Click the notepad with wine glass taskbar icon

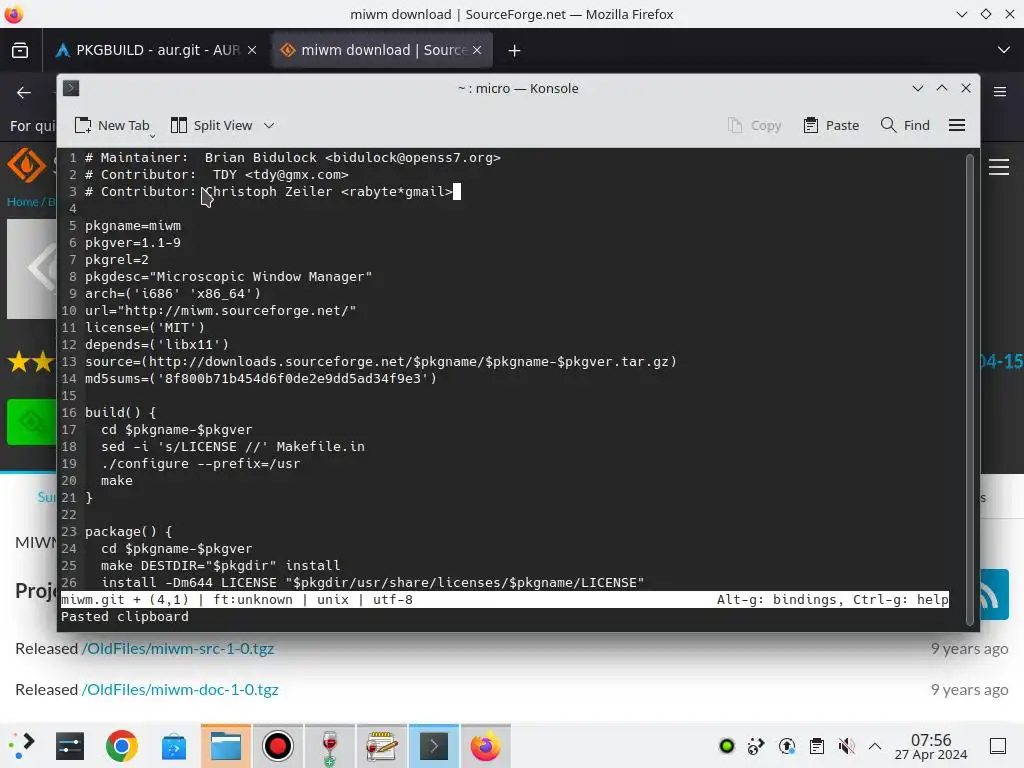point(381,746)
